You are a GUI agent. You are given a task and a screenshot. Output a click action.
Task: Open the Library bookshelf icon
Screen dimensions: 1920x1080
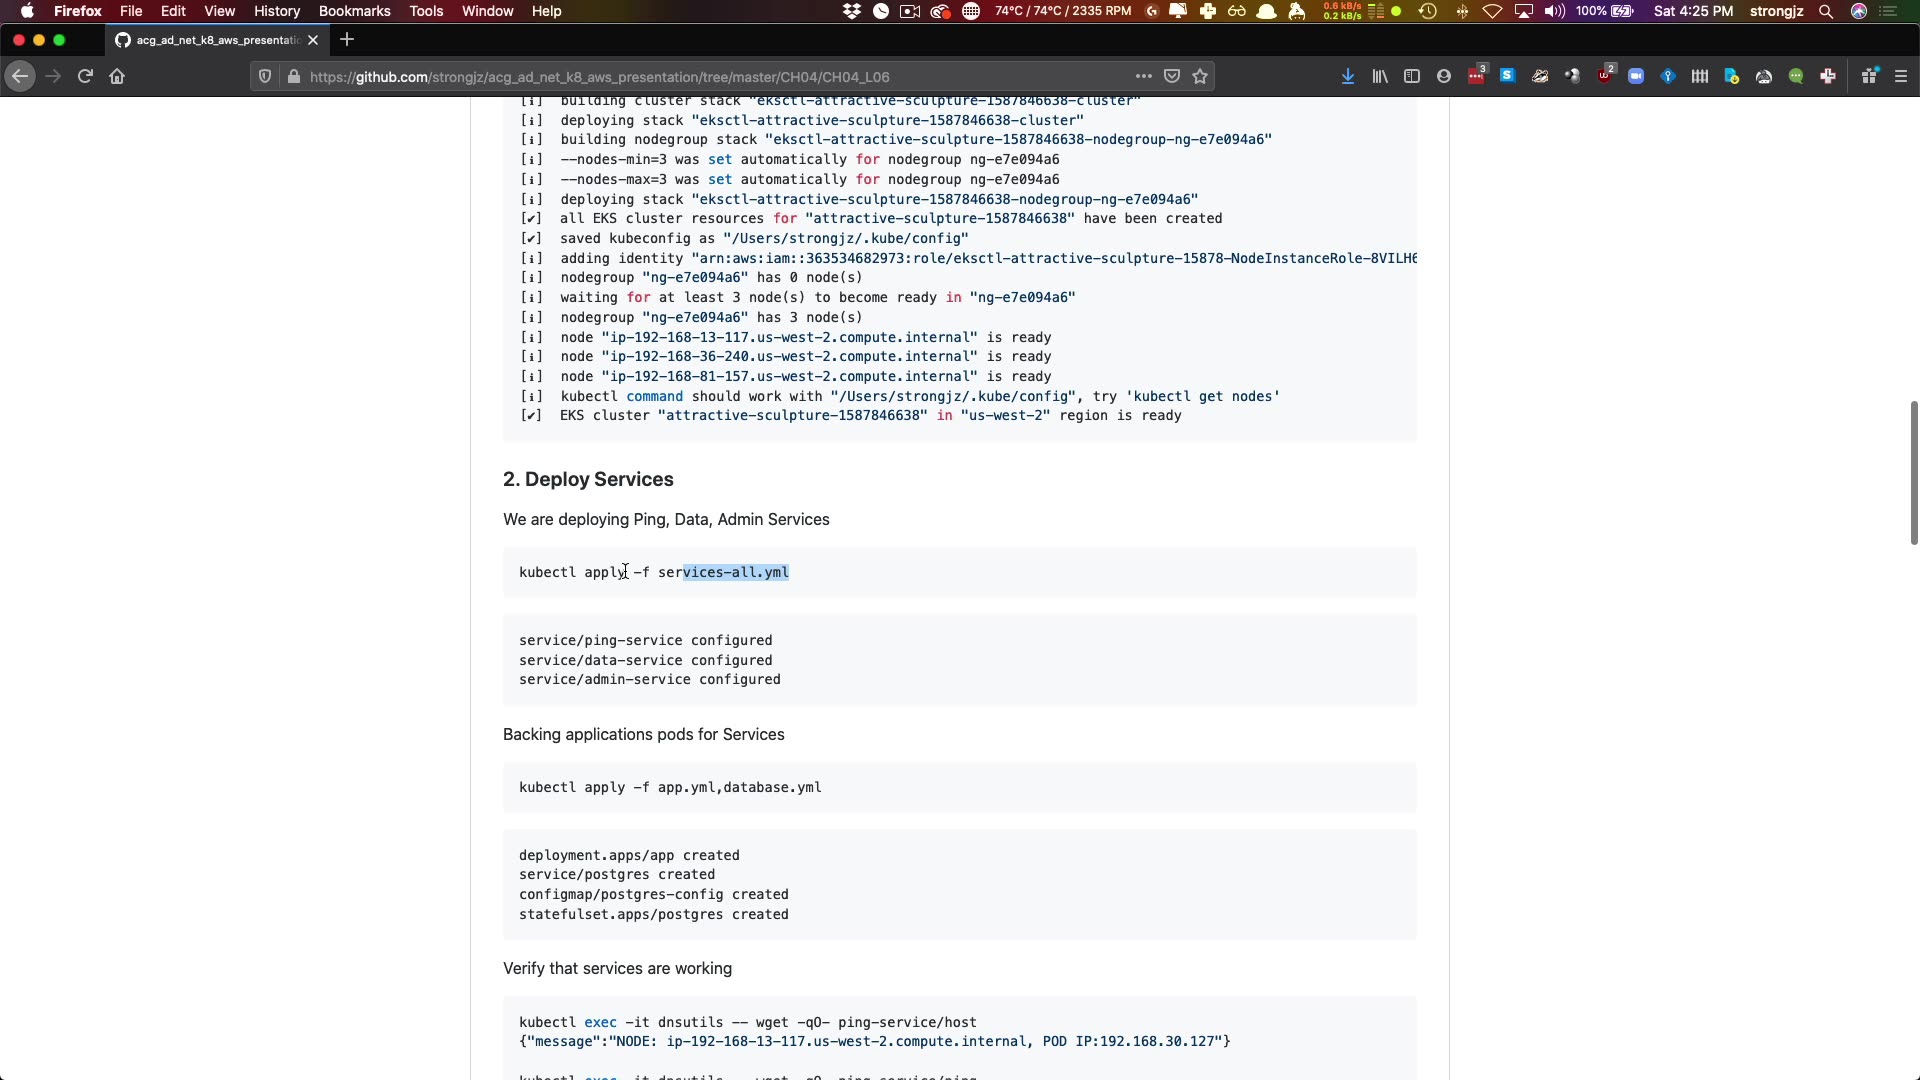(x=1380, y=76)
